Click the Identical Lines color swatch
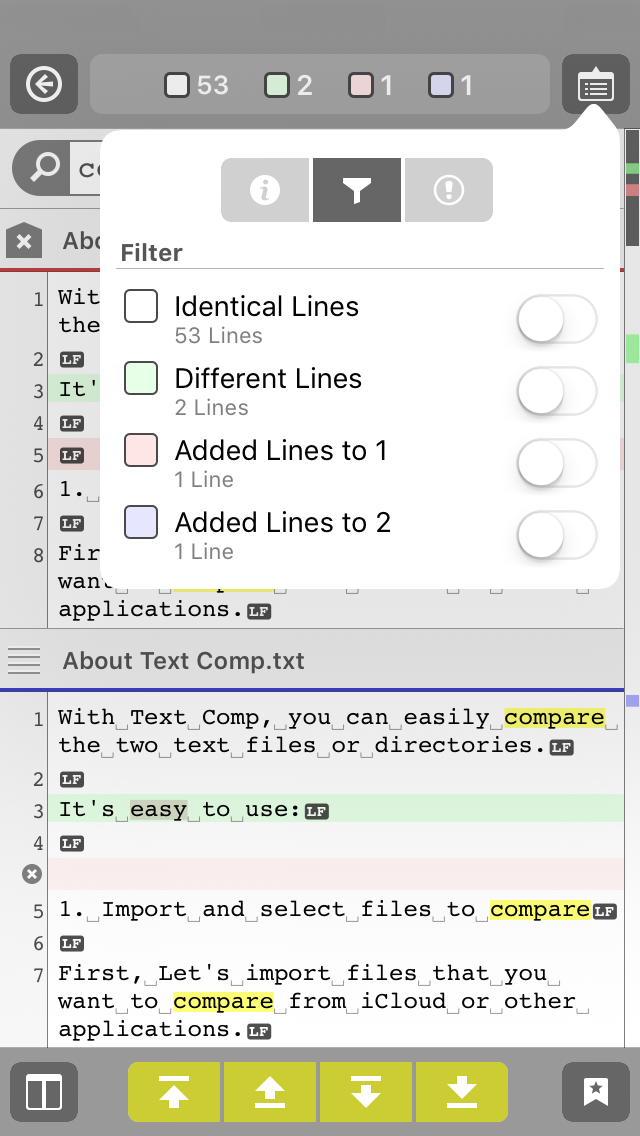The image size is (640, 1136). pos(141,307)
